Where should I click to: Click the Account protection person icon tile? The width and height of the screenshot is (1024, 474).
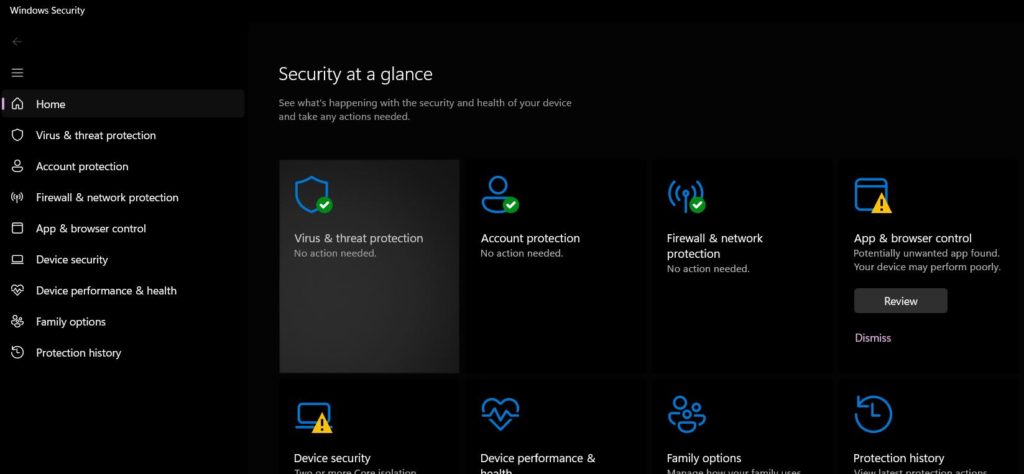[498, 194]
